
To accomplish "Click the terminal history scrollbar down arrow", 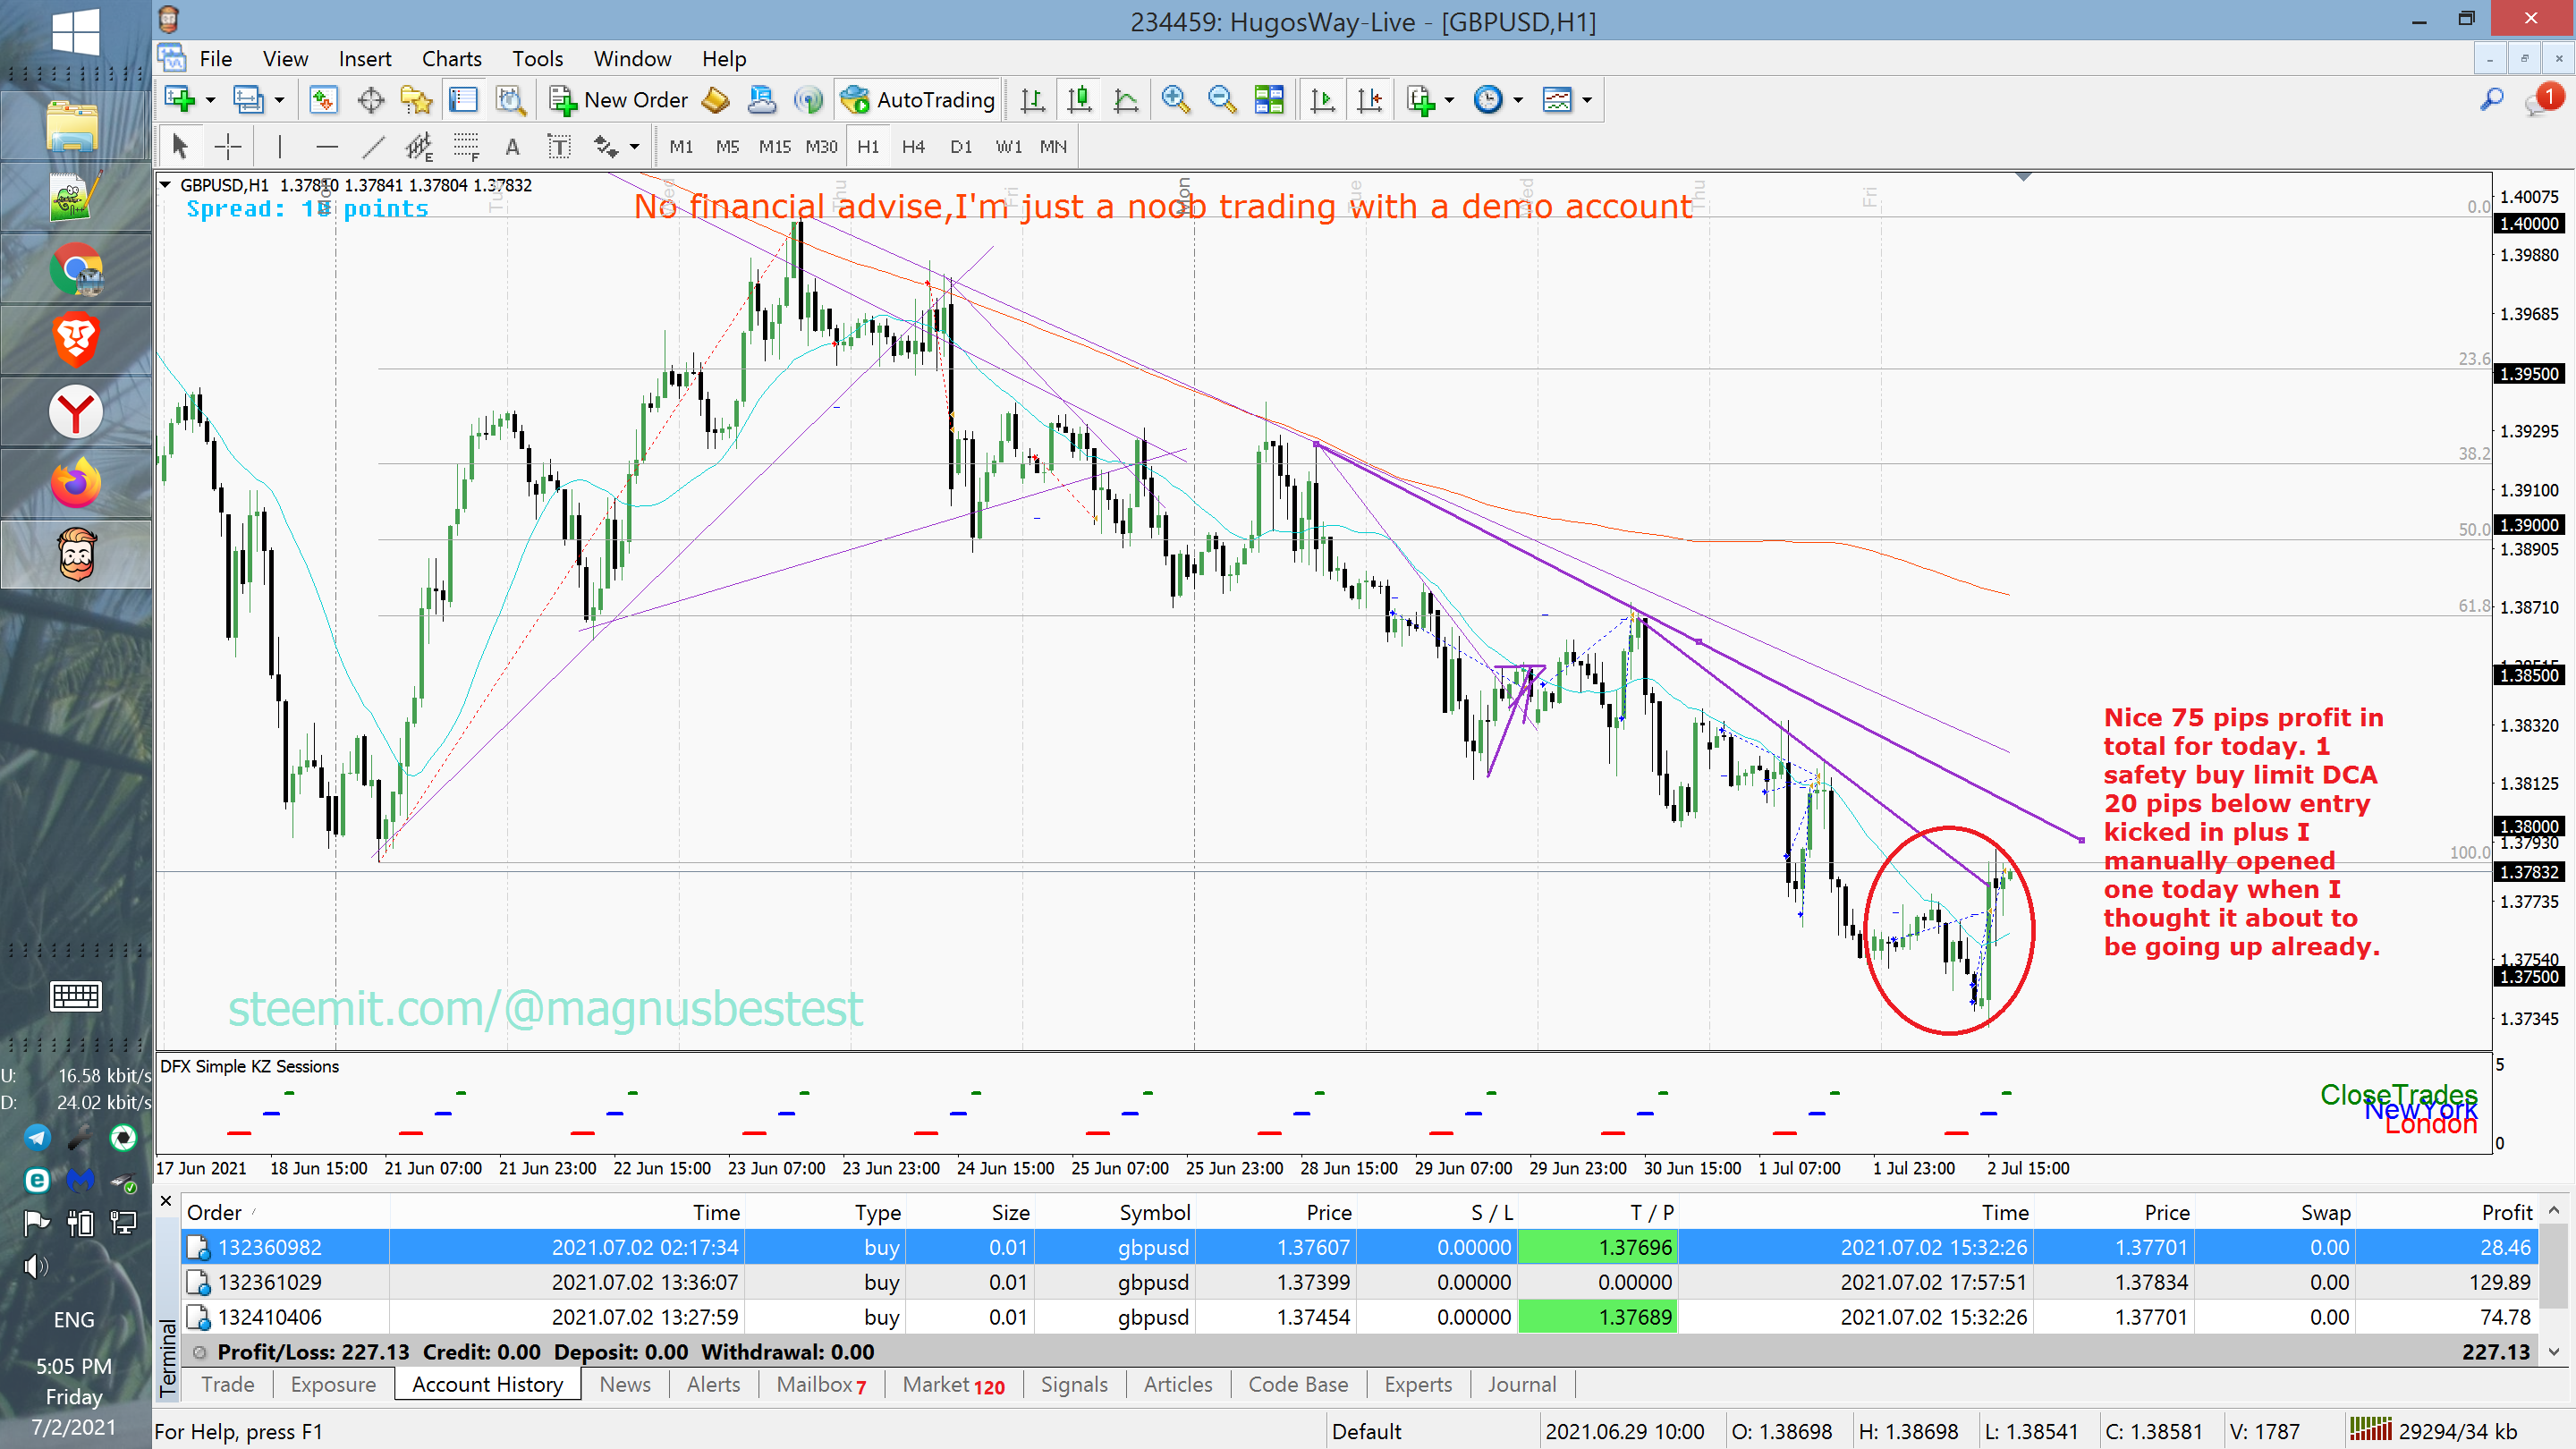I will tap(2555, 1352).
